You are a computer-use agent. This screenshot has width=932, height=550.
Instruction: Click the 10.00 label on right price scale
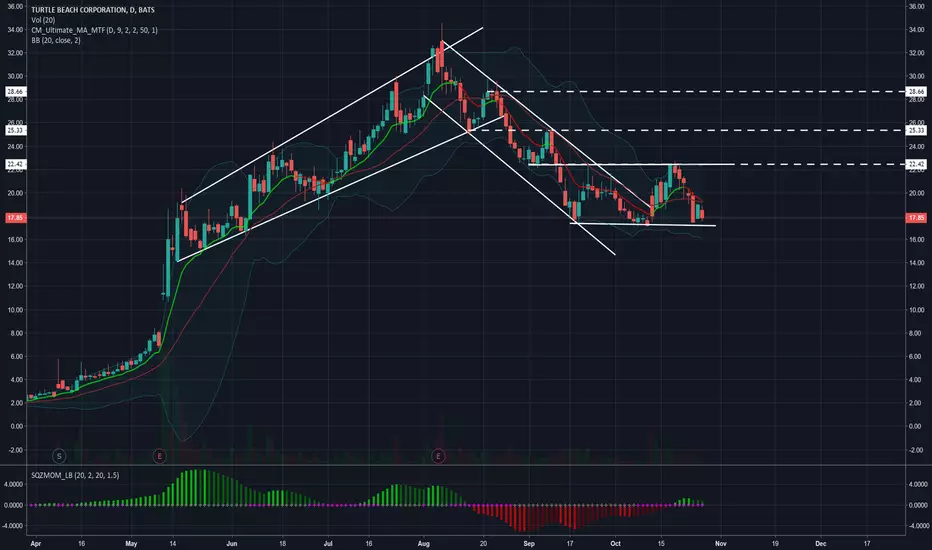click(x=916, y=310)
